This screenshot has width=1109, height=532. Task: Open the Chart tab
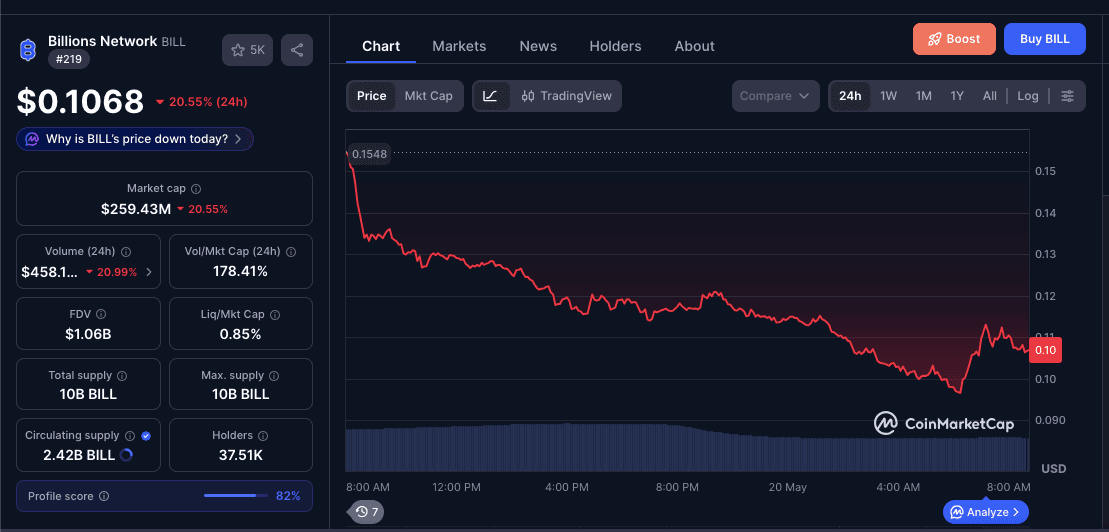(x=381, y=47)
